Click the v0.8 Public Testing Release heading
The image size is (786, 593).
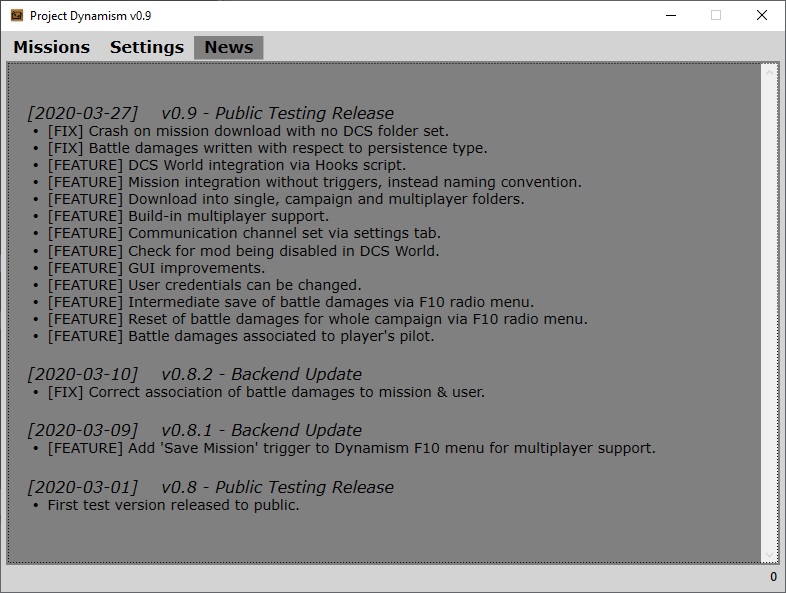210,487
